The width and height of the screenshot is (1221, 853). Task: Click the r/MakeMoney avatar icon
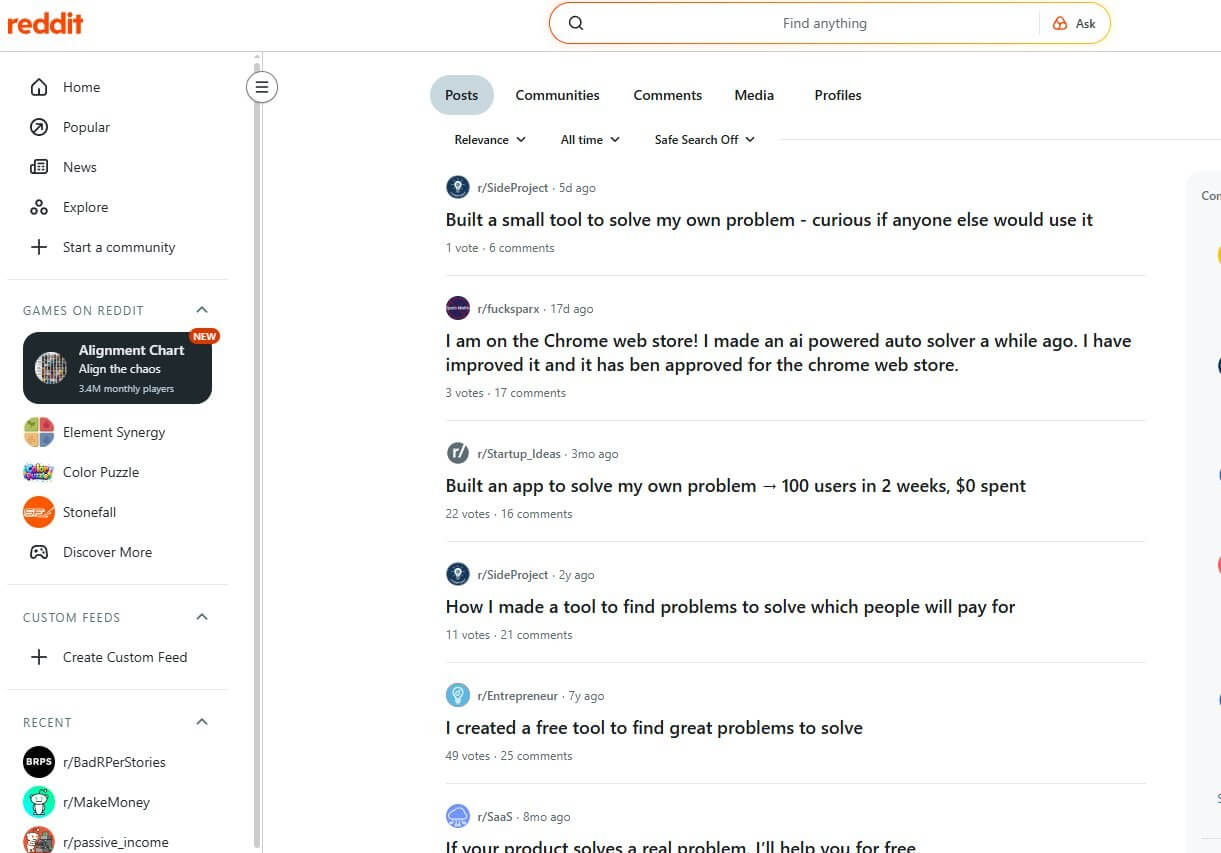point(39,802)
